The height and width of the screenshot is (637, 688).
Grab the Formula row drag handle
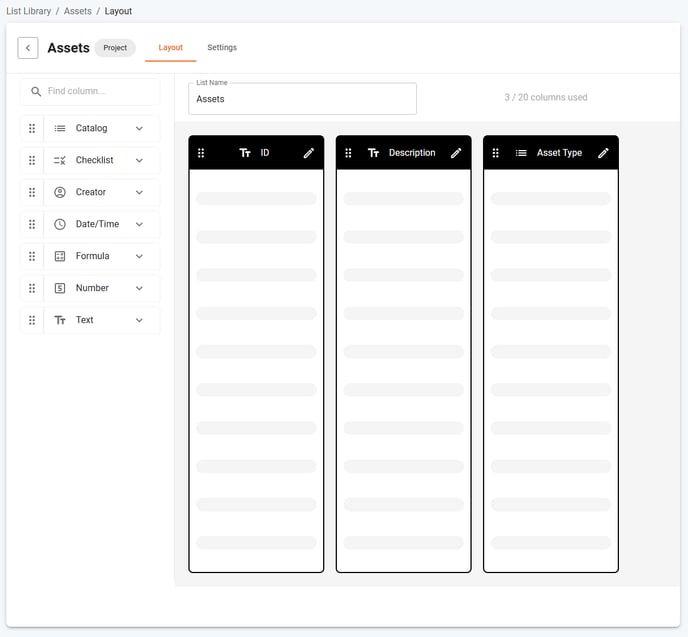[x=32, y=256]
